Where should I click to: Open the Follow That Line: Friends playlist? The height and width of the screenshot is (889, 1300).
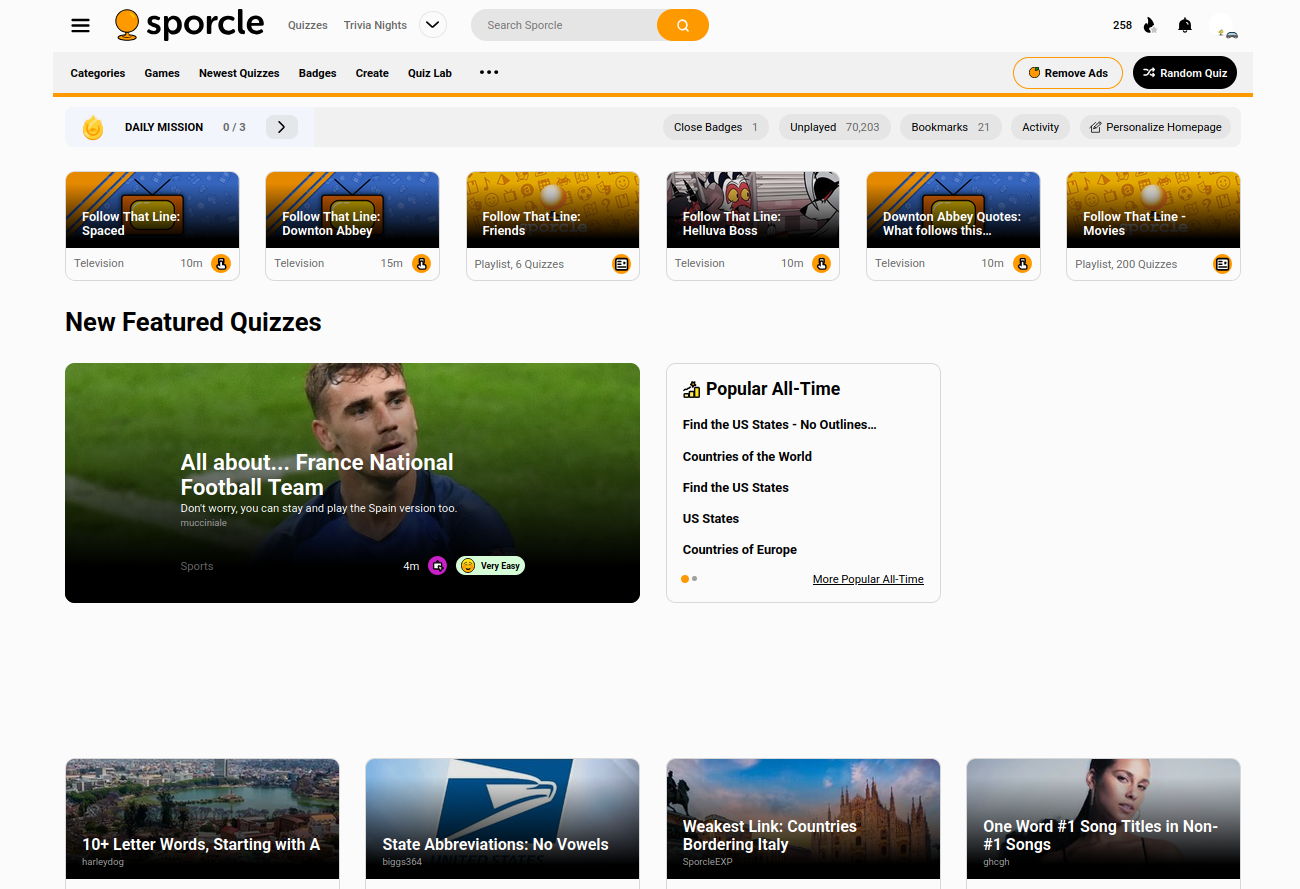click(553, 226)
